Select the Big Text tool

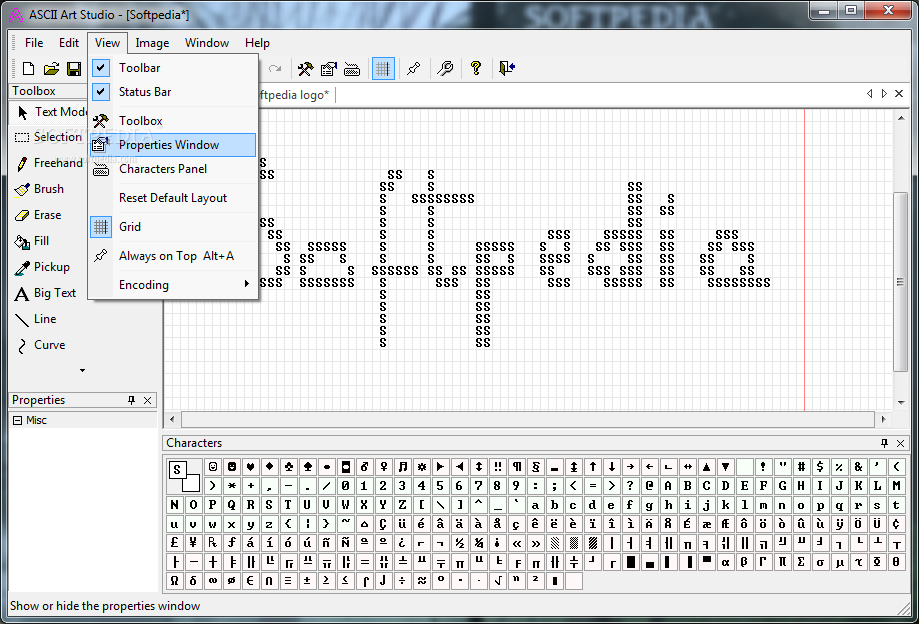(x=46, y=293)
